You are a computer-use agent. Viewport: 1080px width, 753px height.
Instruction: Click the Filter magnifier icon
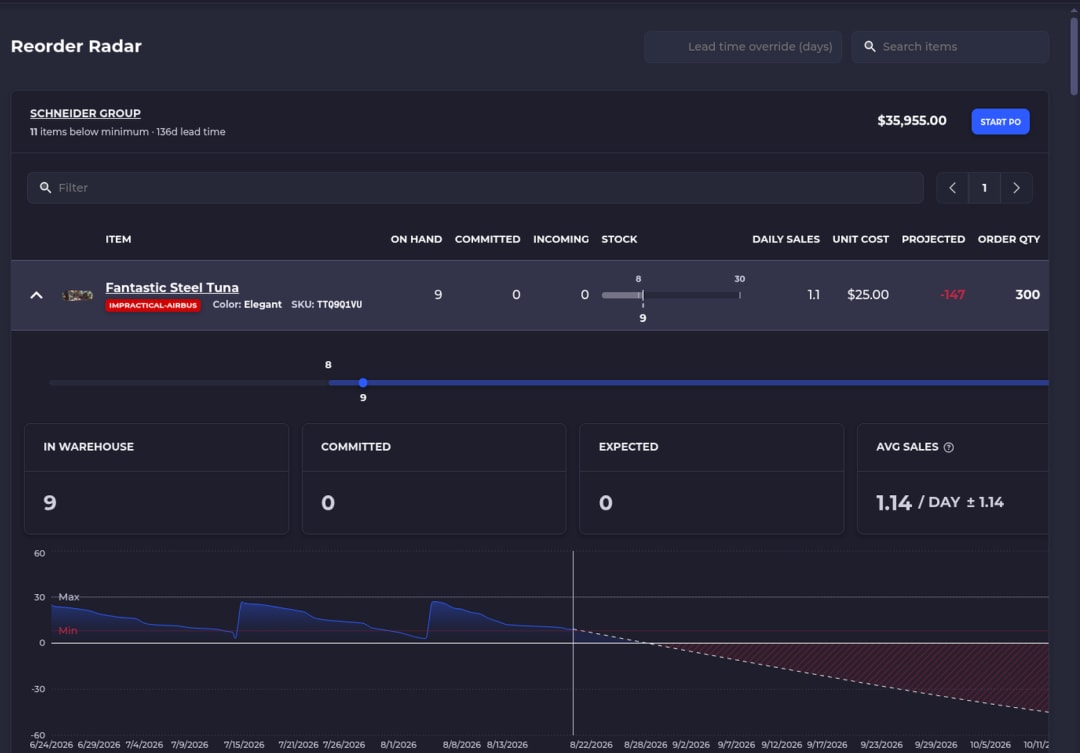click(45, 187)
